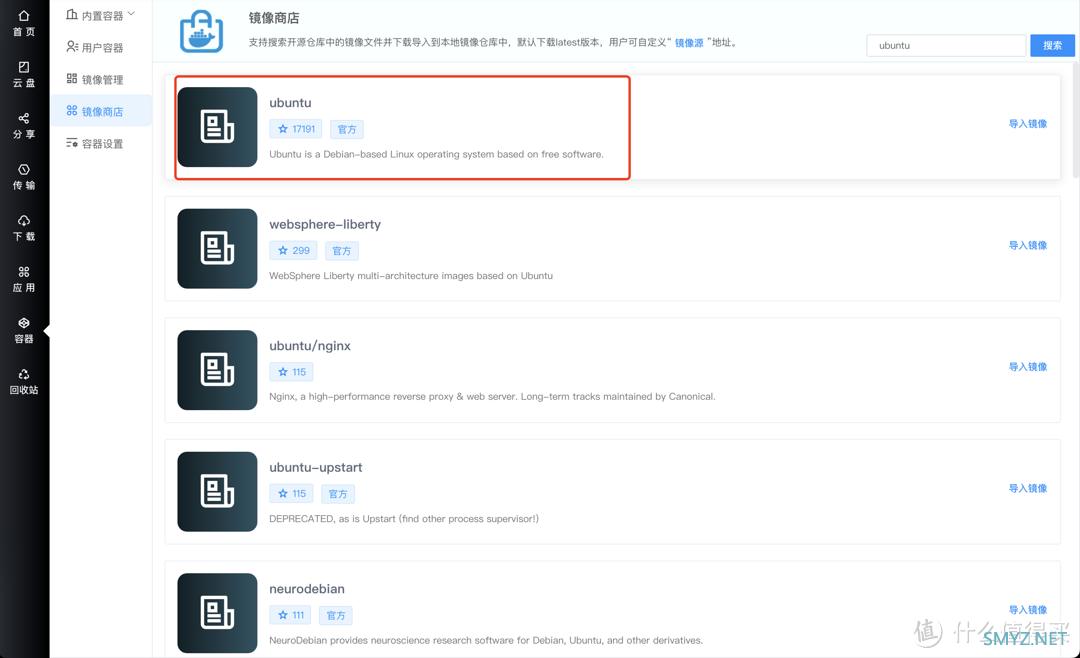The image size is (1080, 658).
Task: Open 下载 download section
Action: [x=24, y=227]
